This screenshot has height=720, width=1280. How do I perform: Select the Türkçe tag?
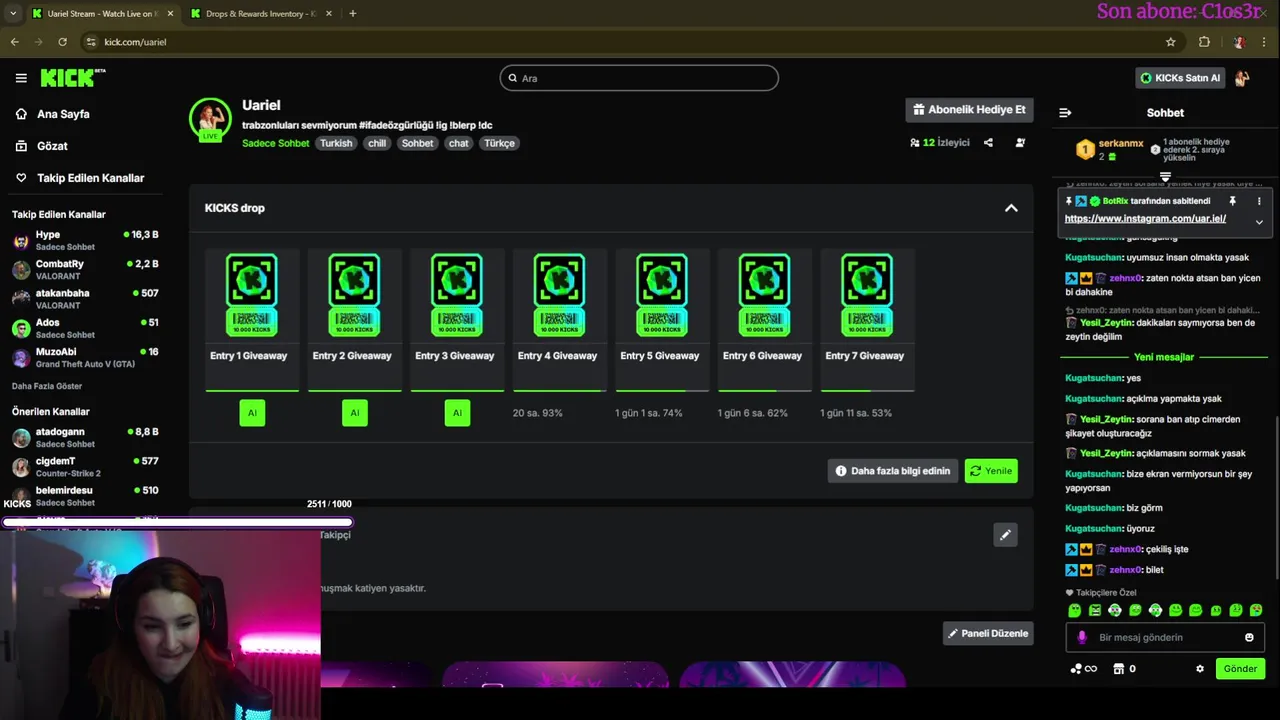pos(499,143)
